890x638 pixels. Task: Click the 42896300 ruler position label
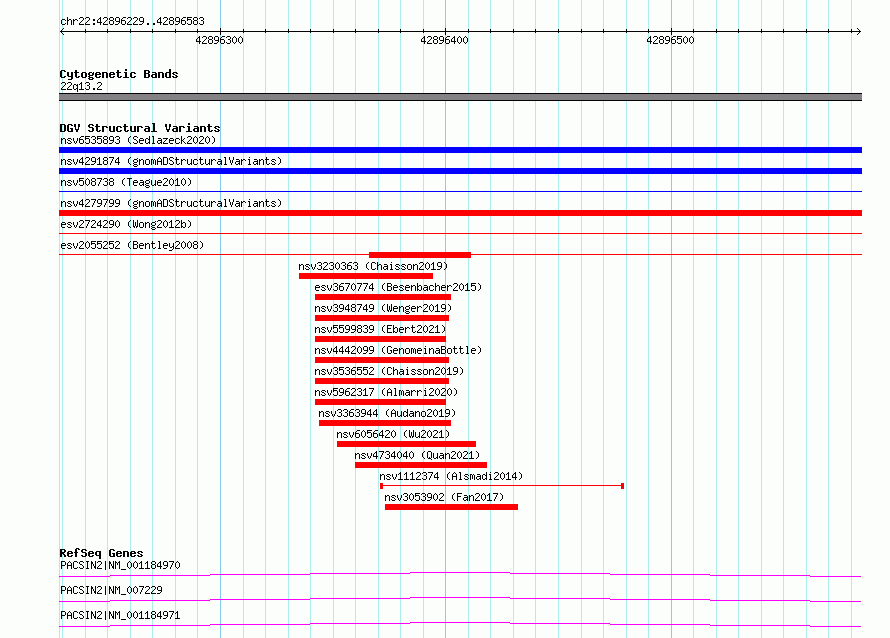point(219,40)
